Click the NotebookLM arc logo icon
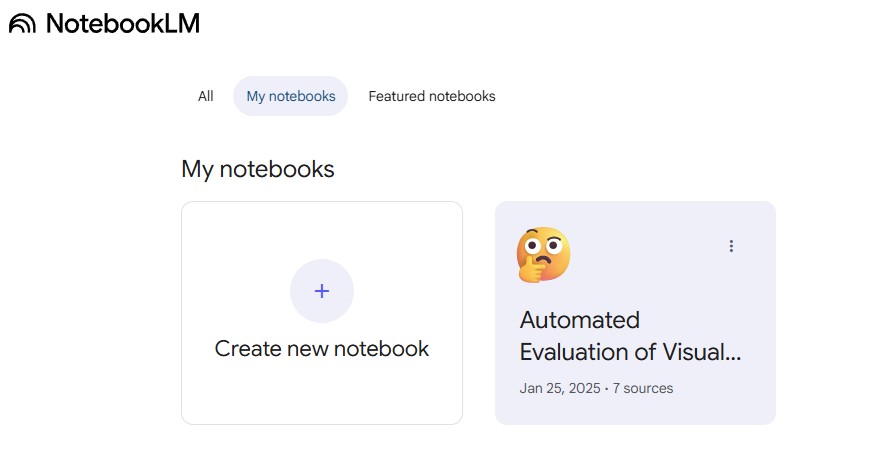Viewport: 889px width, 459px height. [x=22, y=24]
